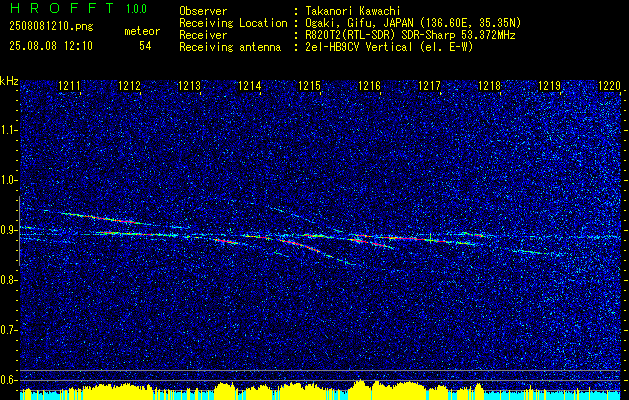Click the 1211 time marker
629x400 pixels.
tap(69, 86)
